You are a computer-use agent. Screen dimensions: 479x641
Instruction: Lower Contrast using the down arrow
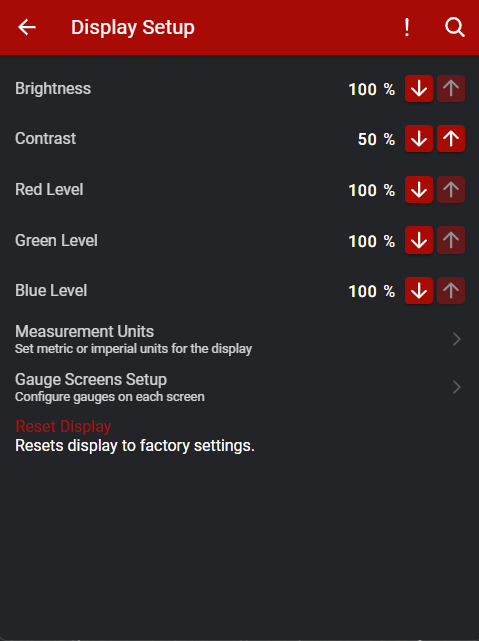click(x=419, y=139)
